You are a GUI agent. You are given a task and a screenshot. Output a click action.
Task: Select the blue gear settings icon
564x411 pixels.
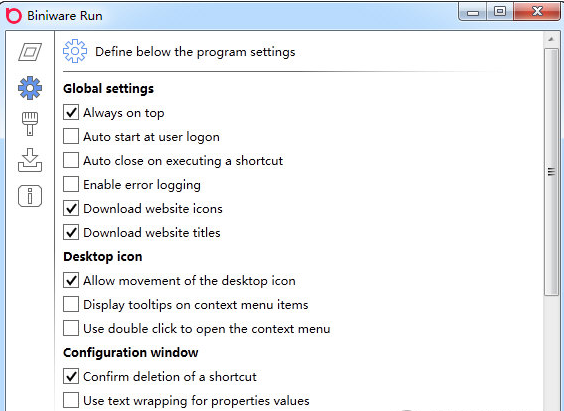pos(30,88)
